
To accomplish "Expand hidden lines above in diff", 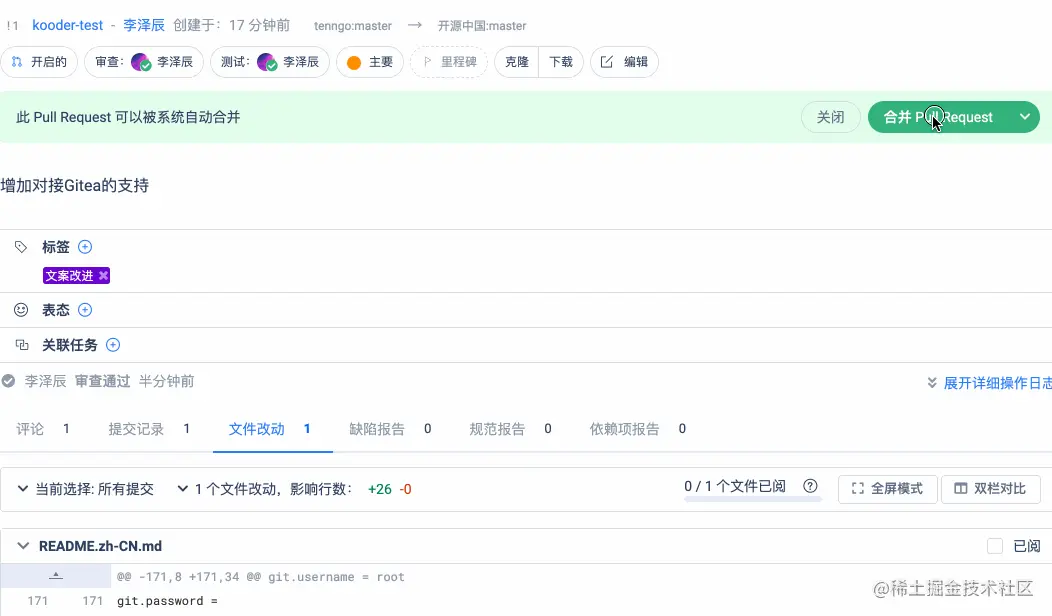I will pos(56,576).
